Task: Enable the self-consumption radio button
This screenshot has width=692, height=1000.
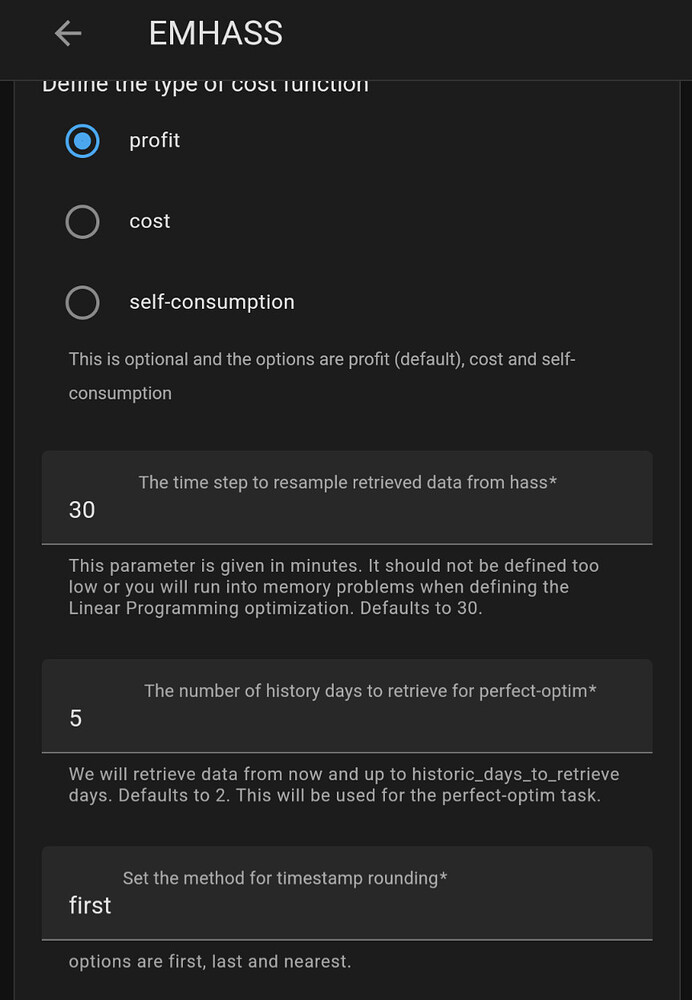Action: click(x=82, y=302)
